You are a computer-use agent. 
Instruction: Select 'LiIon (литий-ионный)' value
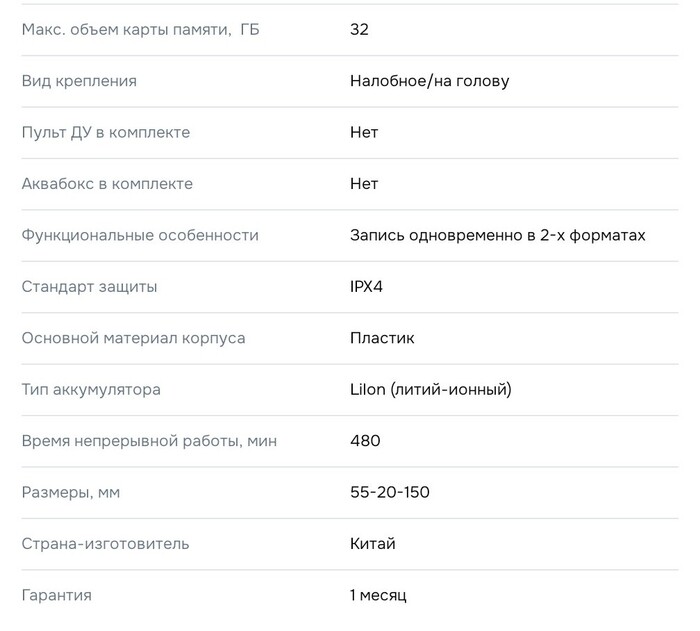pyautogui.click(x=431, y=389)
